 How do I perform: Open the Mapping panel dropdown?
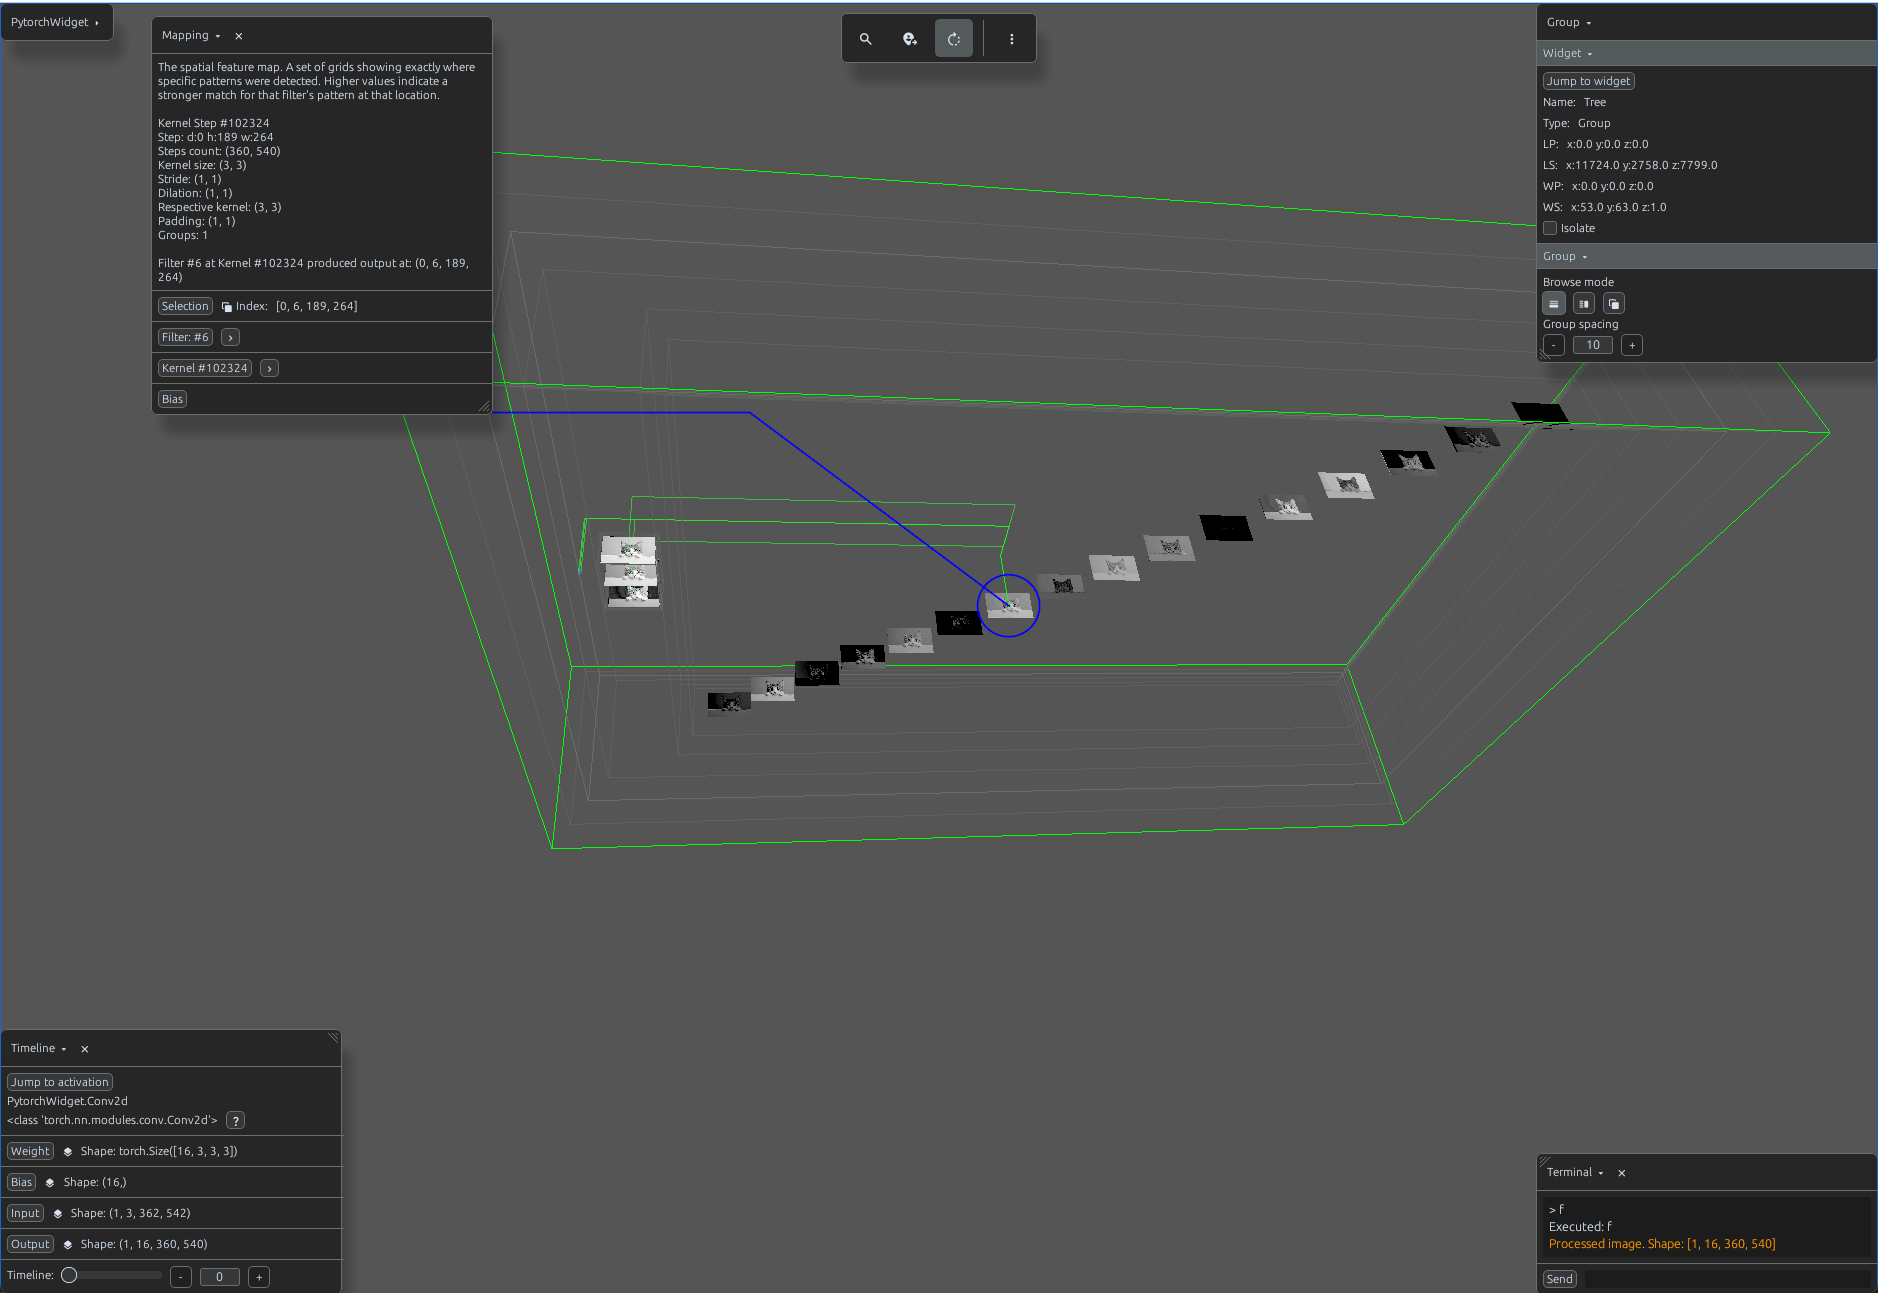(x=191, y=36)
